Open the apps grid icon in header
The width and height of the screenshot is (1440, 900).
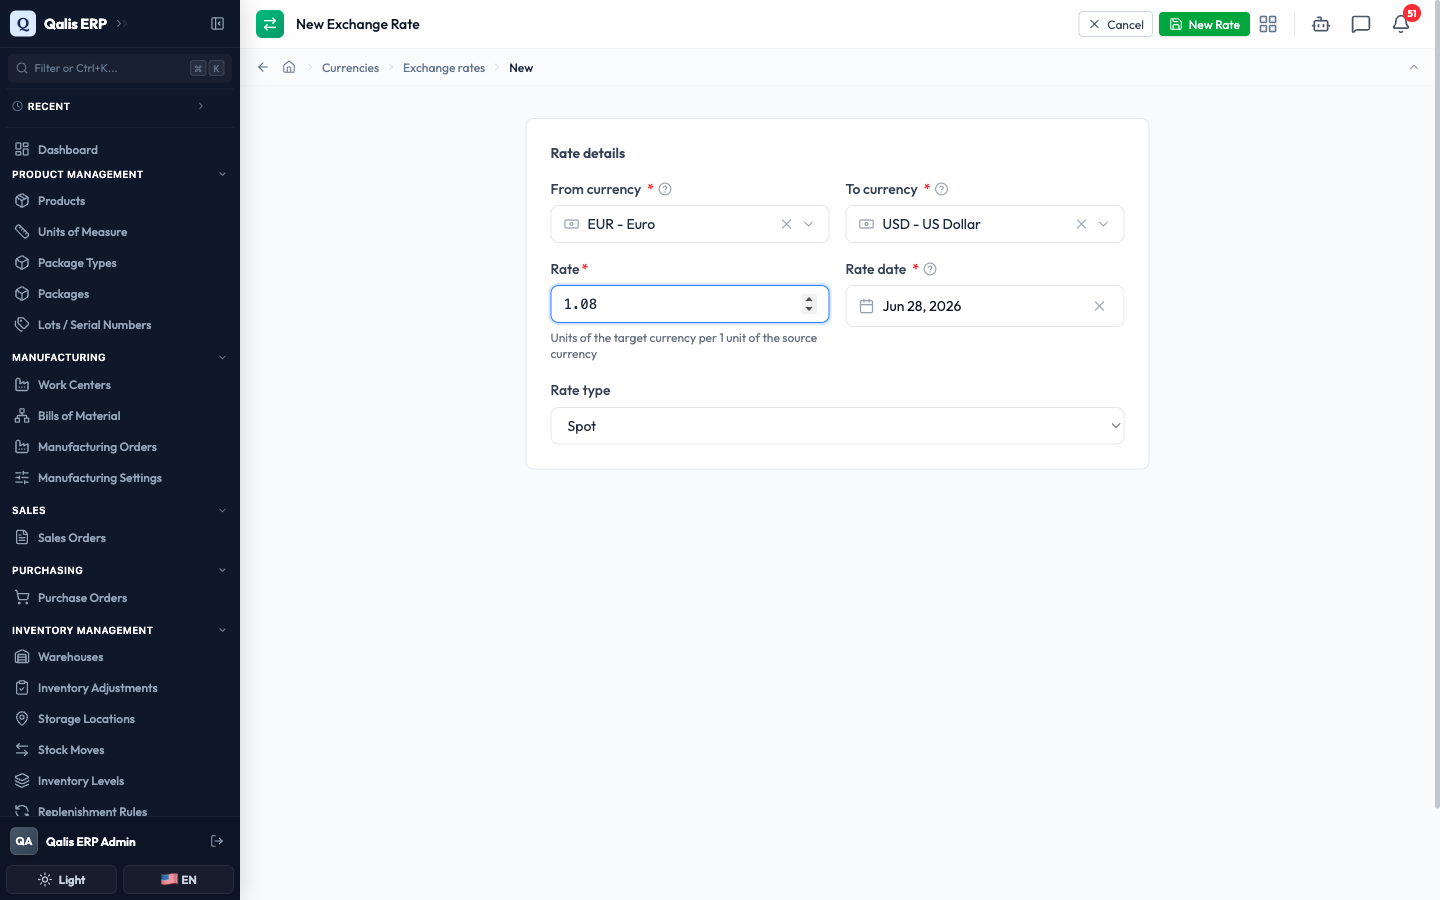(x=1268, y=24)
